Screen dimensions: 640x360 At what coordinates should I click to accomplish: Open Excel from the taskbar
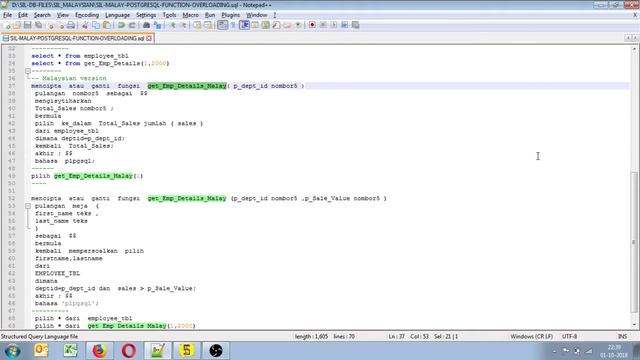coord(70,351)
